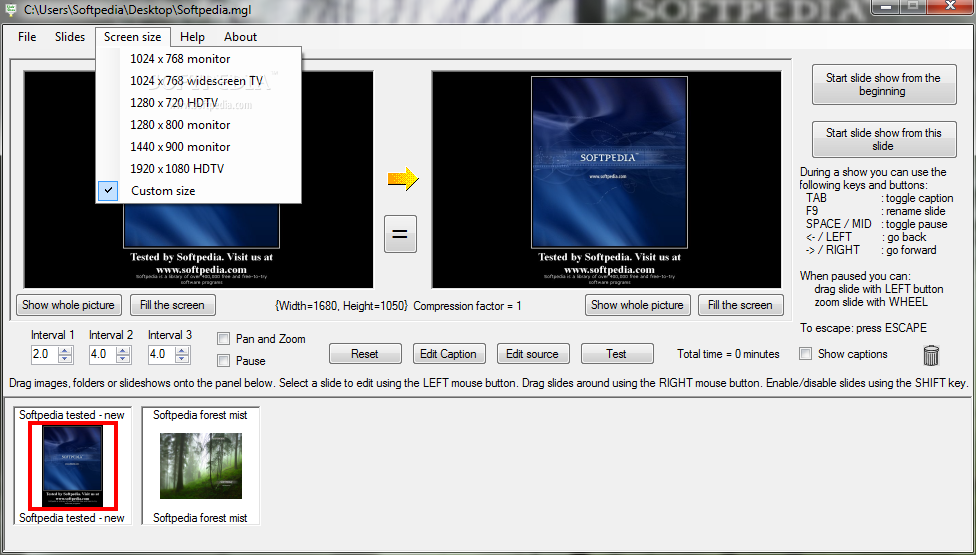The image size is (976, 555).
Task: Click left panel Show whole picture button
Action: point(68,305)
